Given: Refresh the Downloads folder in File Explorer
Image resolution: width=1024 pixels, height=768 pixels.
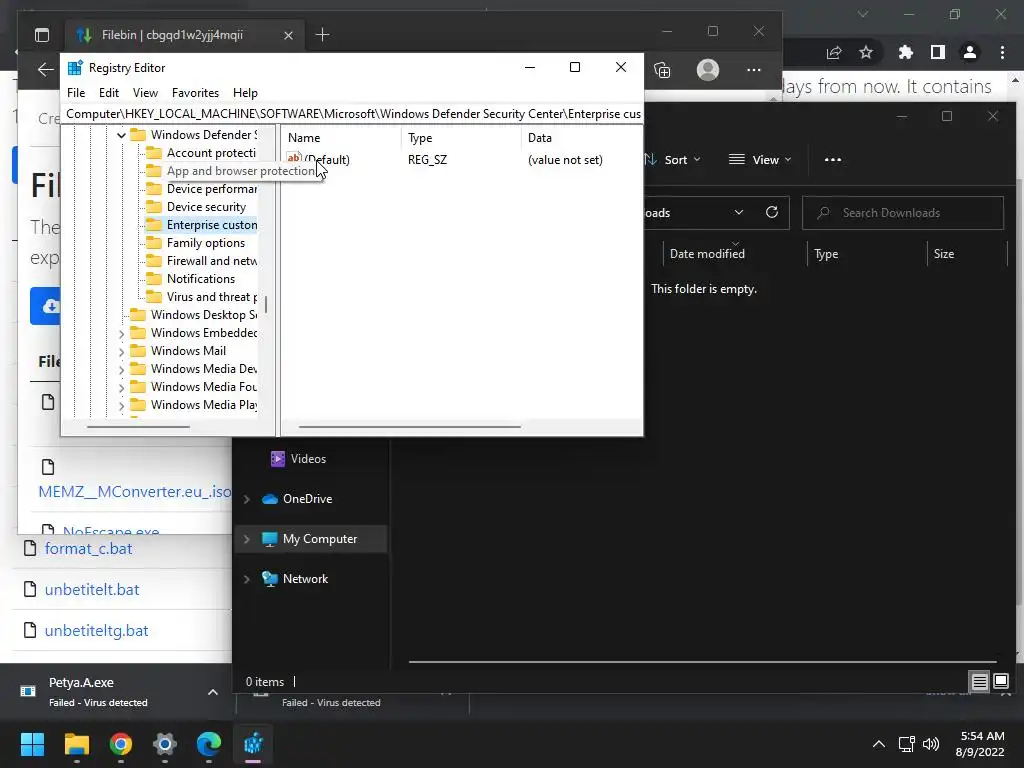Looking at the screenshot, I should [771, 212].
